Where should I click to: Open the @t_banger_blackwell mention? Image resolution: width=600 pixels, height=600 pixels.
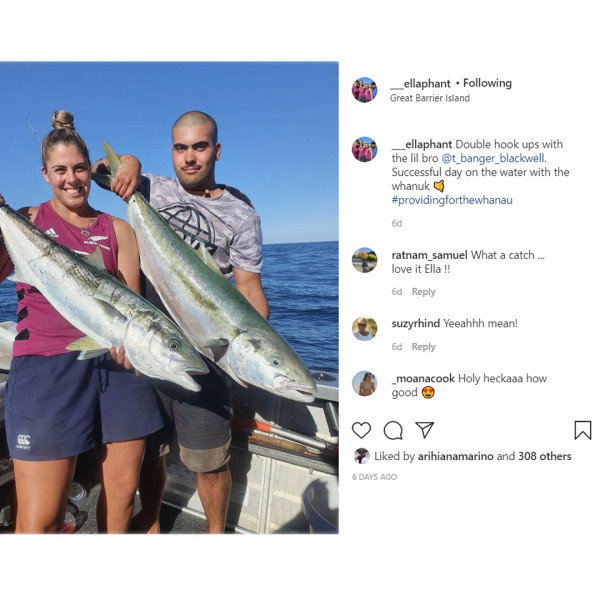(493, 158)
